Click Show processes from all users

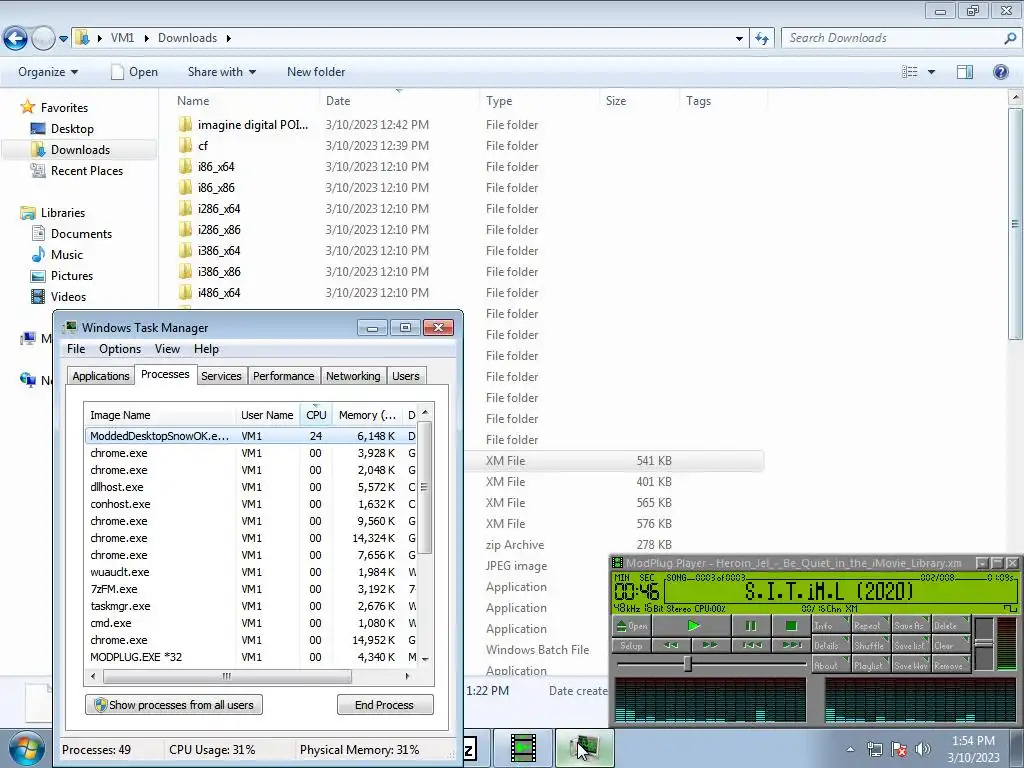pos(174,705)
